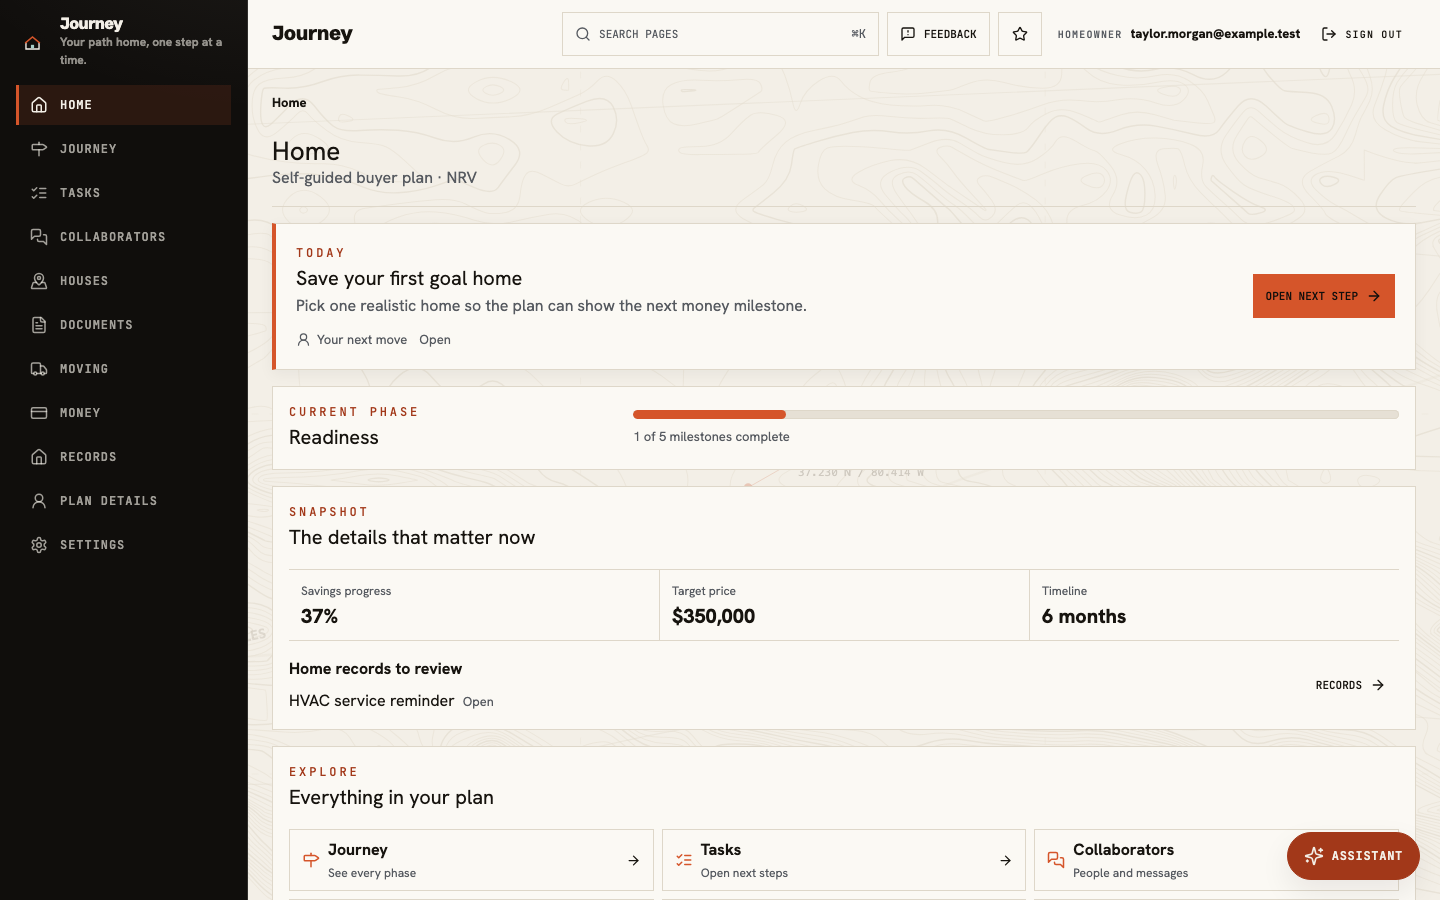This screenshot has height=900, width=1440.
Task: Open Collaborators in the sidebar
Action: tap(124, 237)
